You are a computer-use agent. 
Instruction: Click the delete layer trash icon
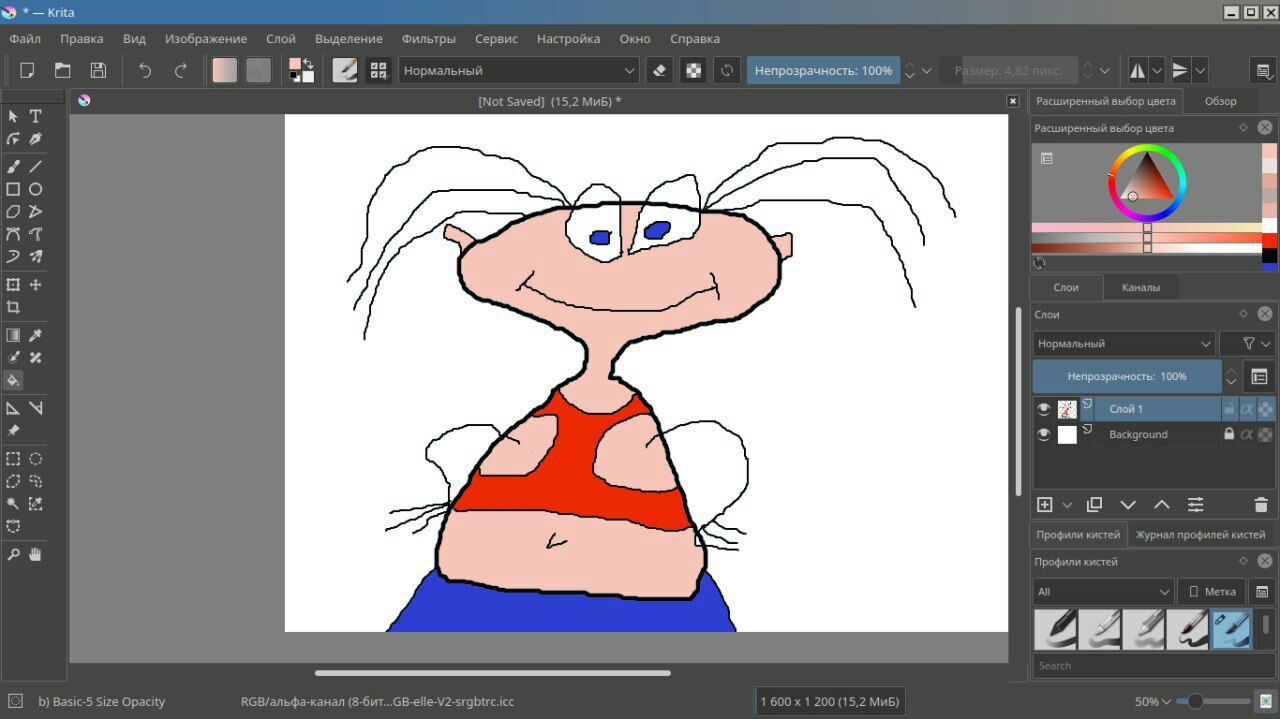point(1260,505)
